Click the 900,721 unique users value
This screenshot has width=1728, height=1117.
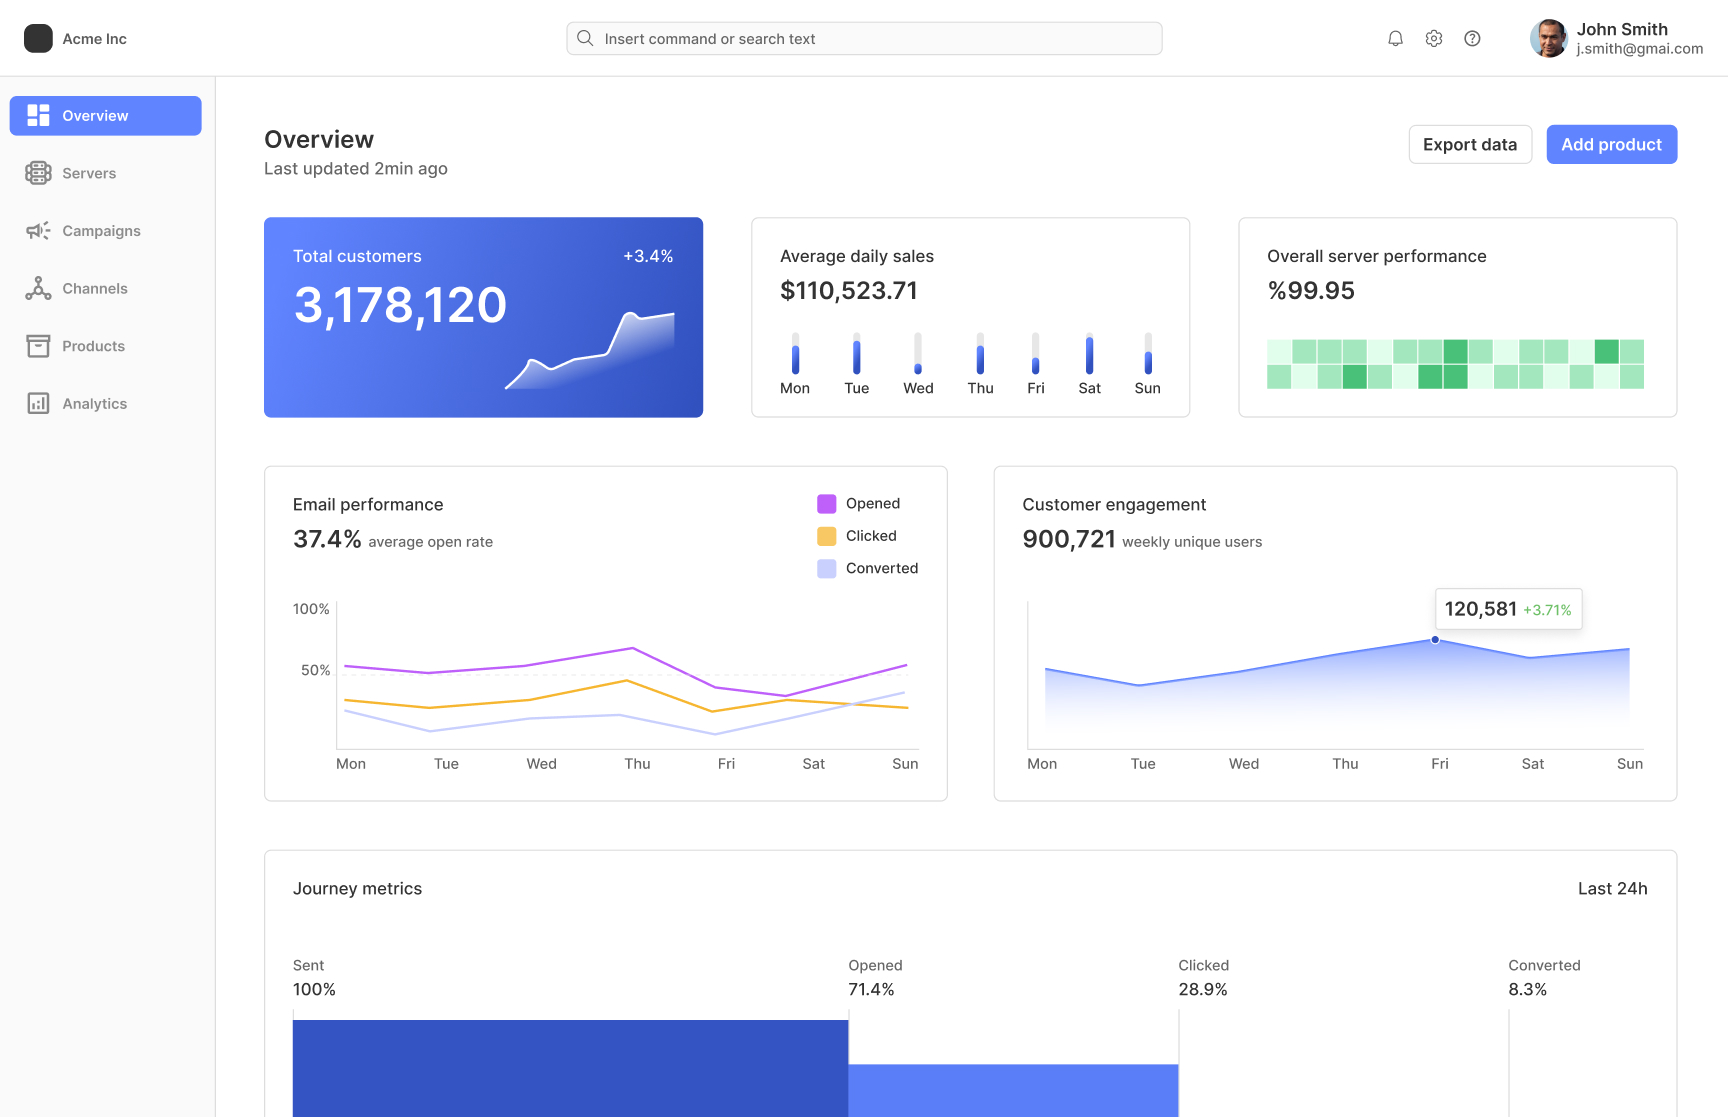pyautogui.click(x=1069, y=539)
